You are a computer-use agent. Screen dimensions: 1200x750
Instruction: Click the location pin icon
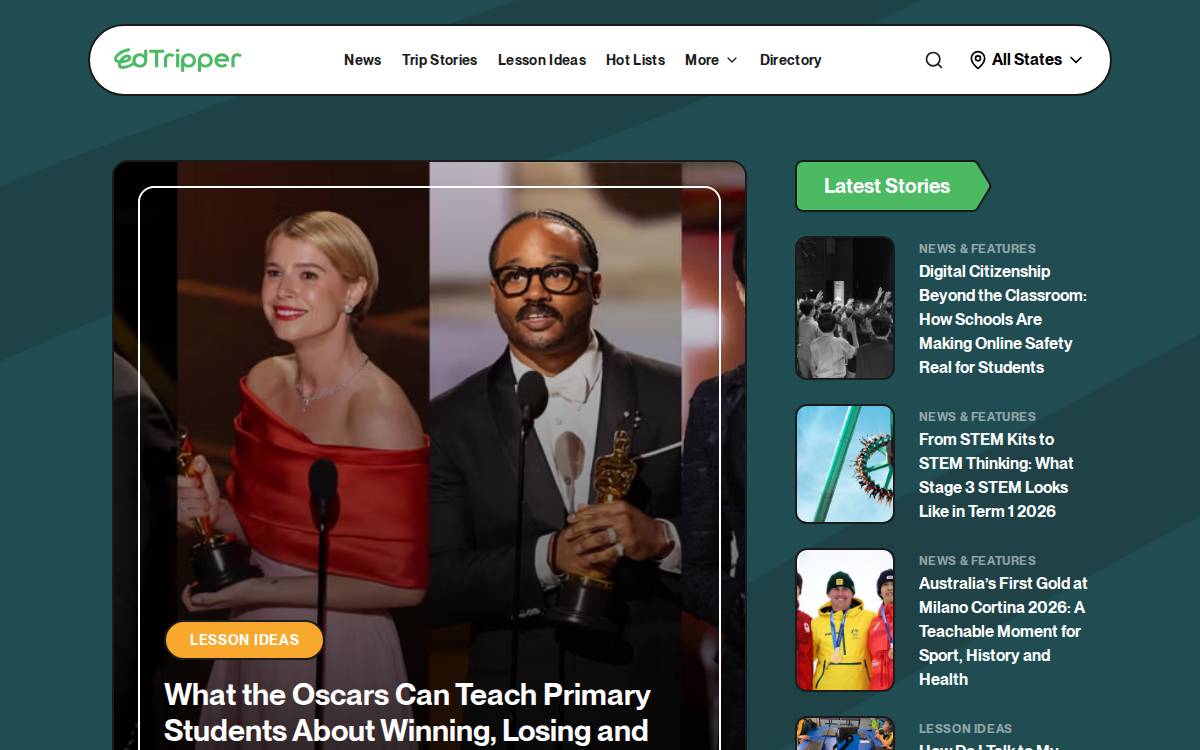point(978,60)
